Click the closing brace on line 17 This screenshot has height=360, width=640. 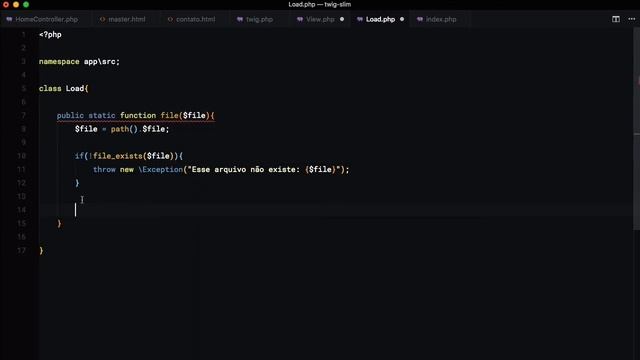tap(41, 250)
